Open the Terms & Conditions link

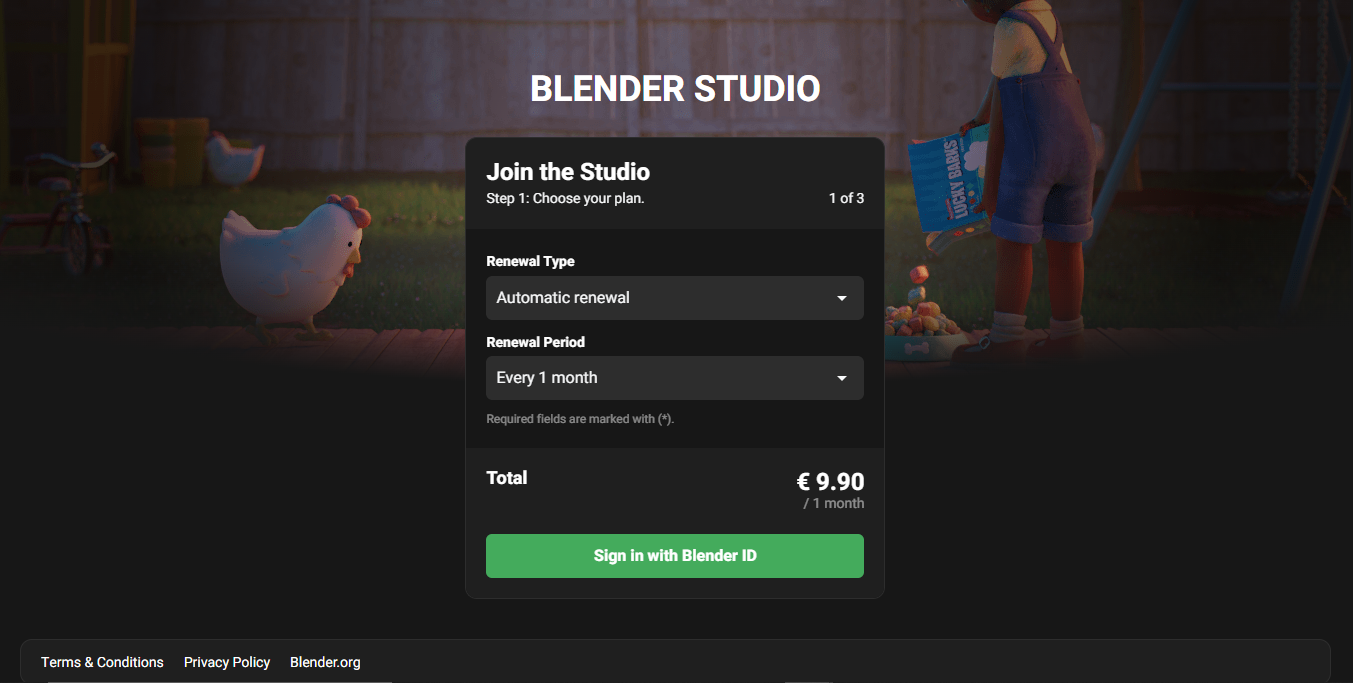click(102, 662)
